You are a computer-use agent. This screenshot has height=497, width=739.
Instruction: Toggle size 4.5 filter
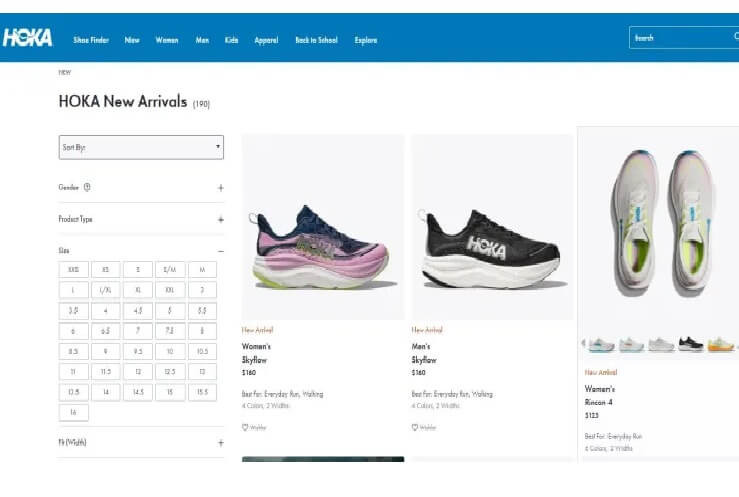(138, 311)
